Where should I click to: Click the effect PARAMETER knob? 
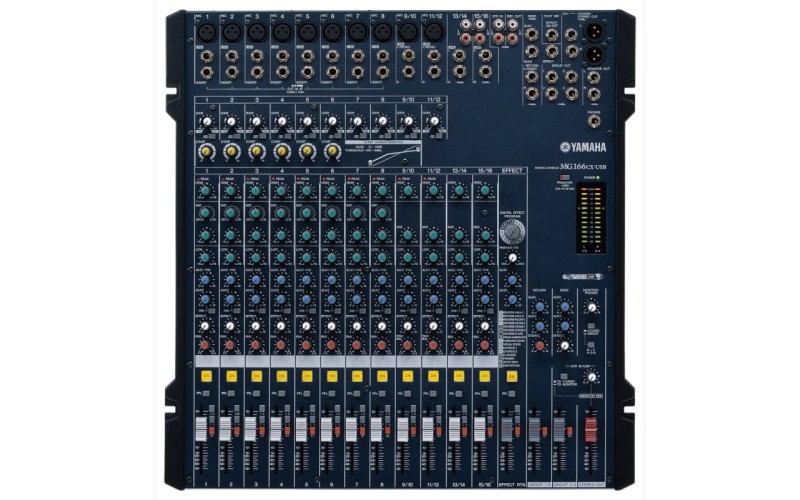(x=512, y=258)
